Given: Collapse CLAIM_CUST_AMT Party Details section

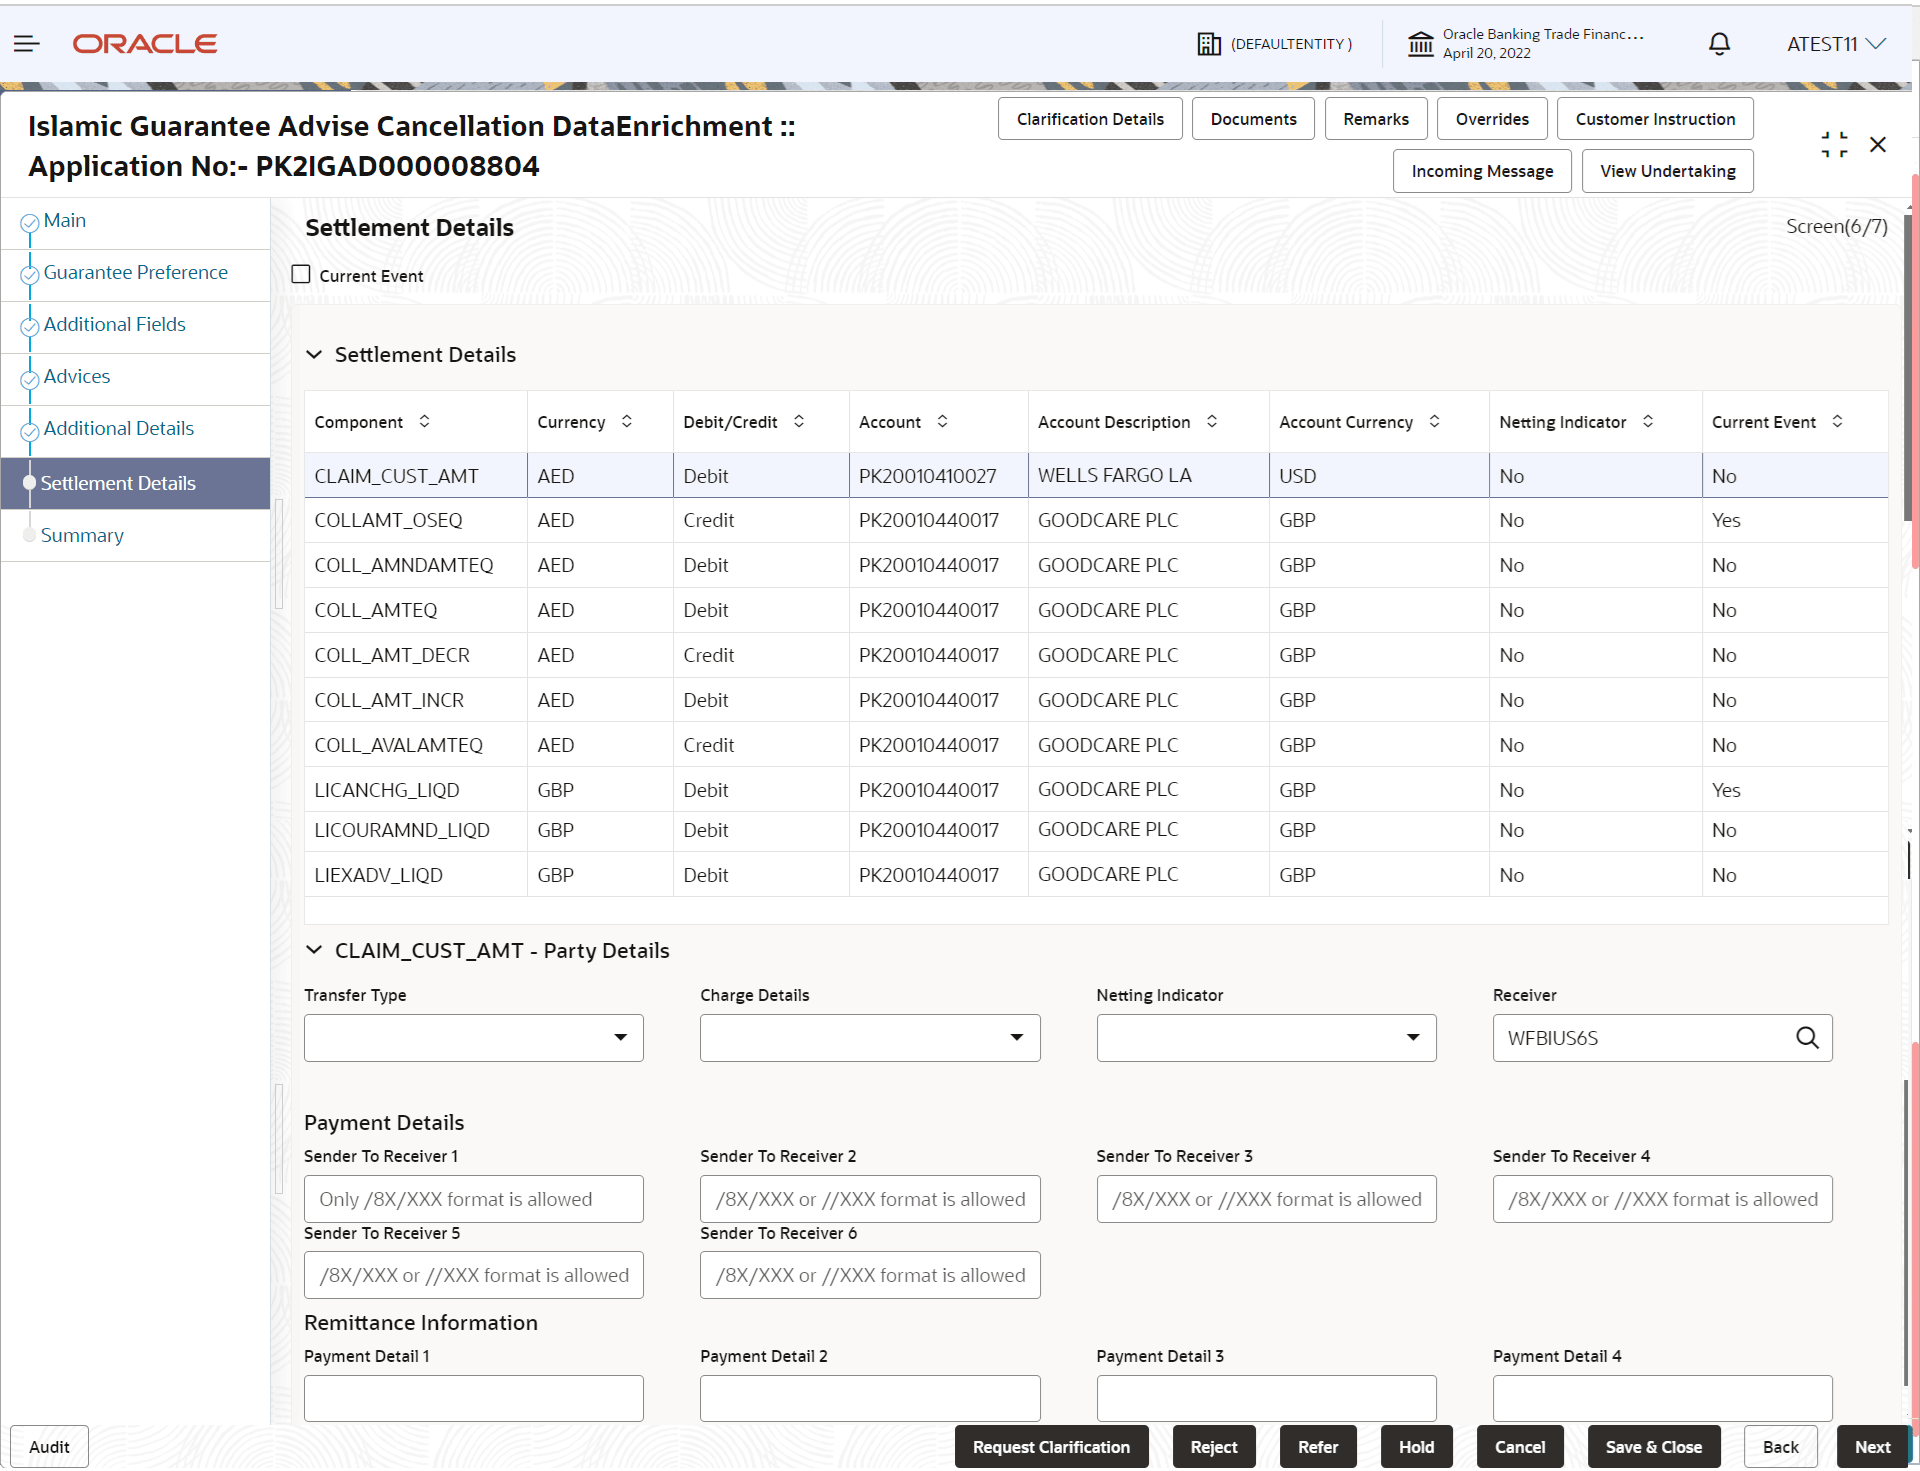Looking at the screenshot, I should tap(314, 951).
